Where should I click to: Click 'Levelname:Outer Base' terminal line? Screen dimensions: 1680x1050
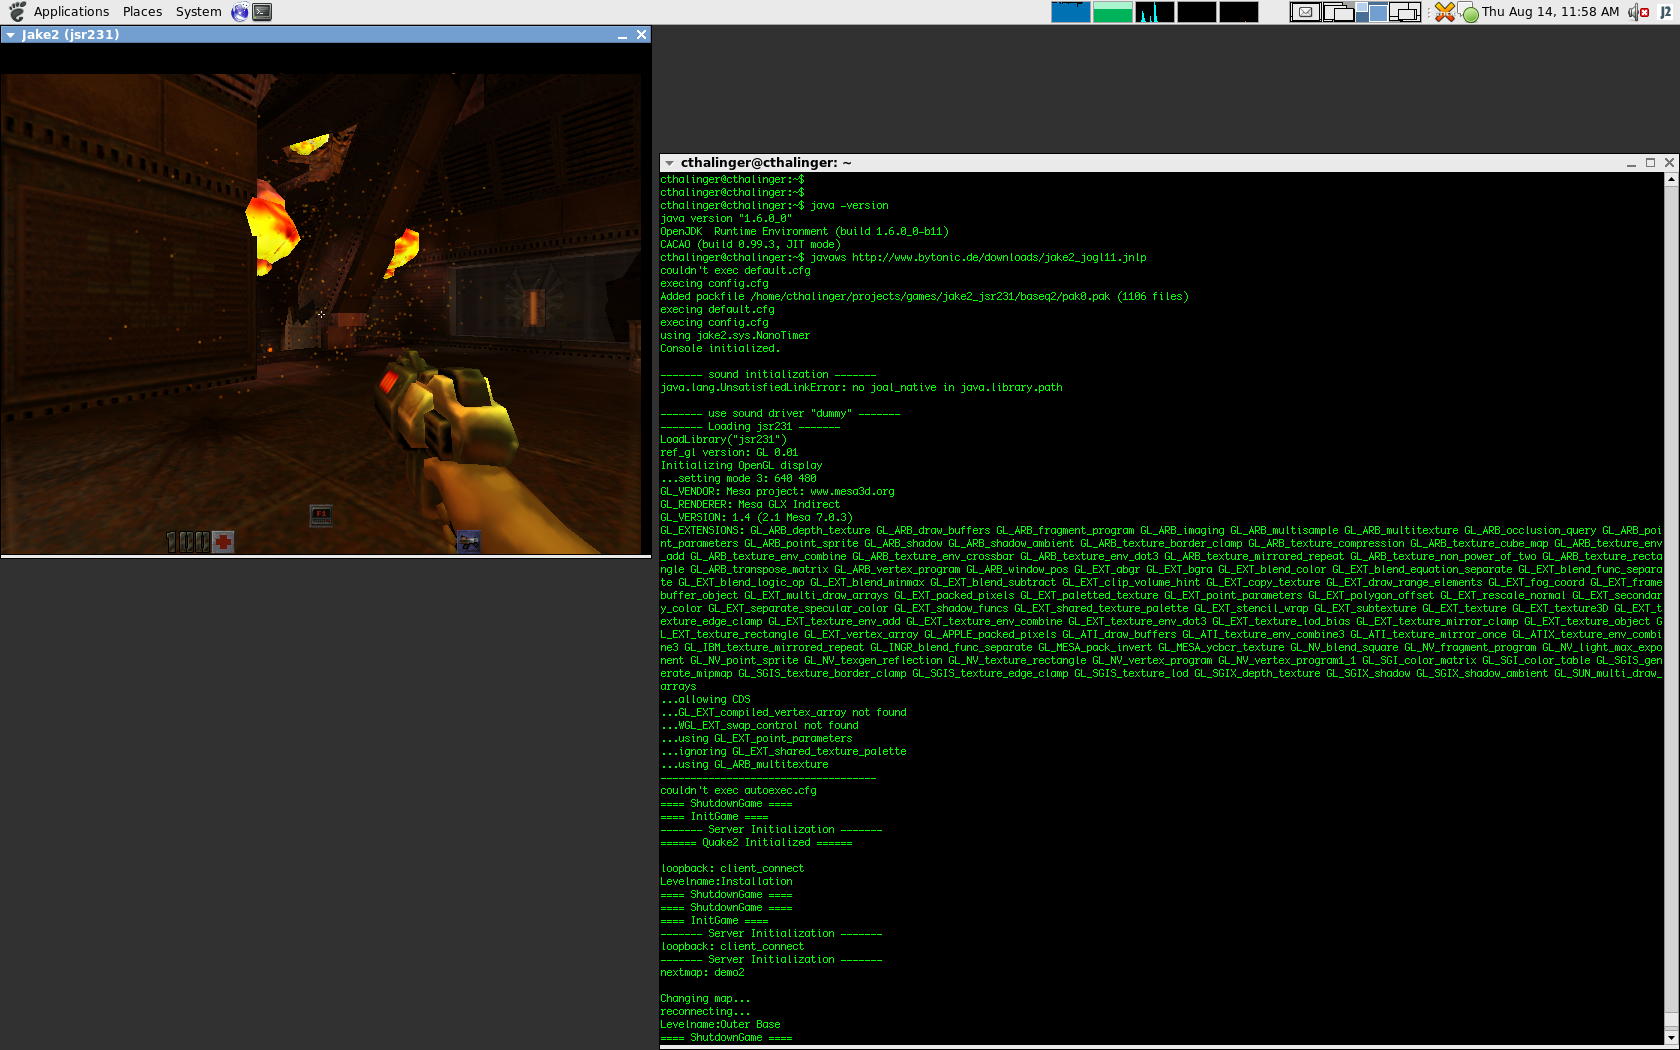(720, 1025)
